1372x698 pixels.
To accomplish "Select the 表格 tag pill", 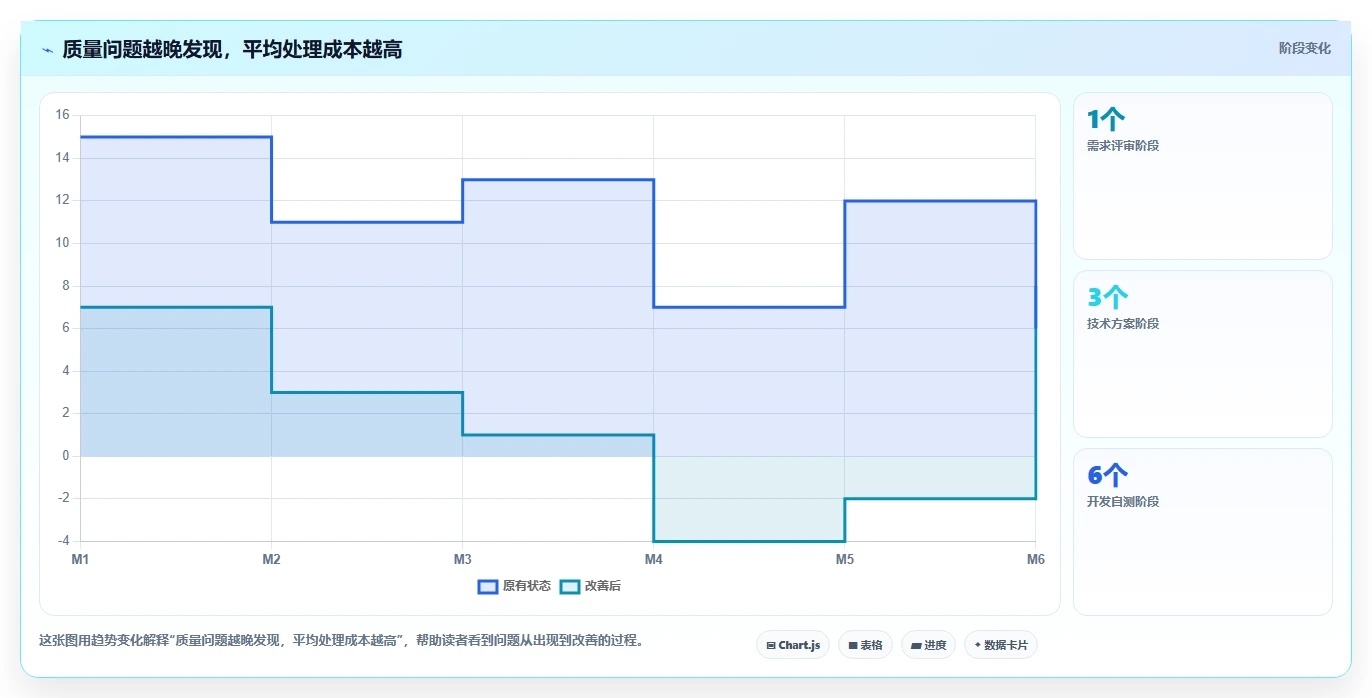I will pyautogui.click(x=865, y=645).
